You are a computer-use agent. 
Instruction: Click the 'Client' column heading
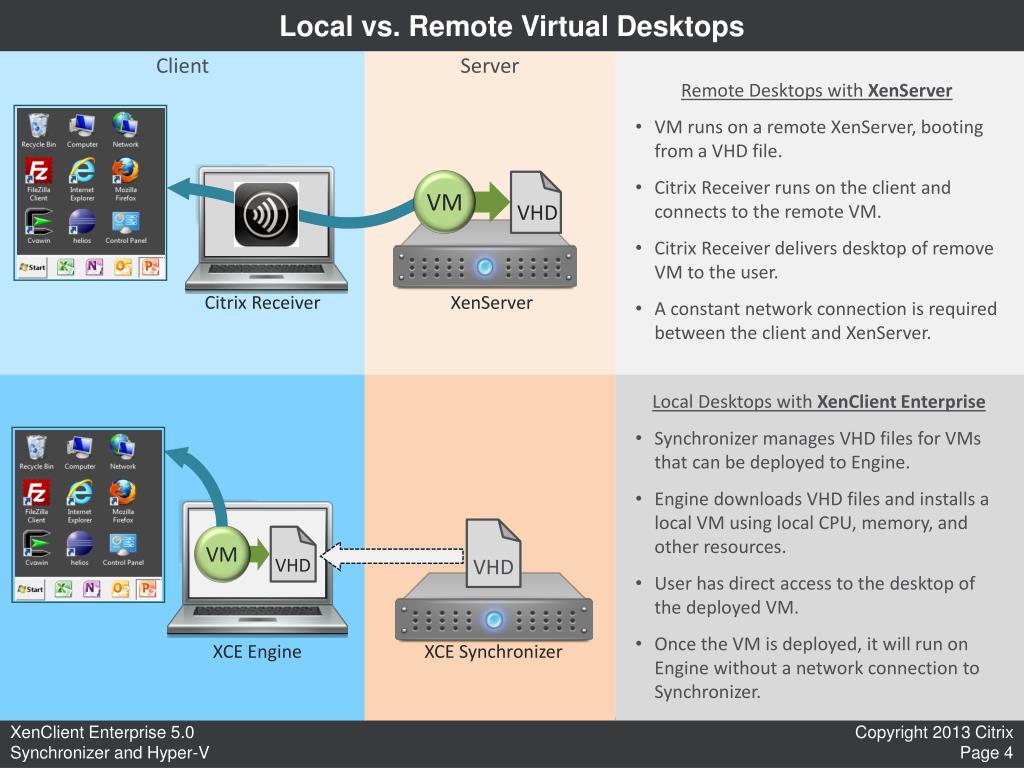pyautogui.click(x=182, y=66)
